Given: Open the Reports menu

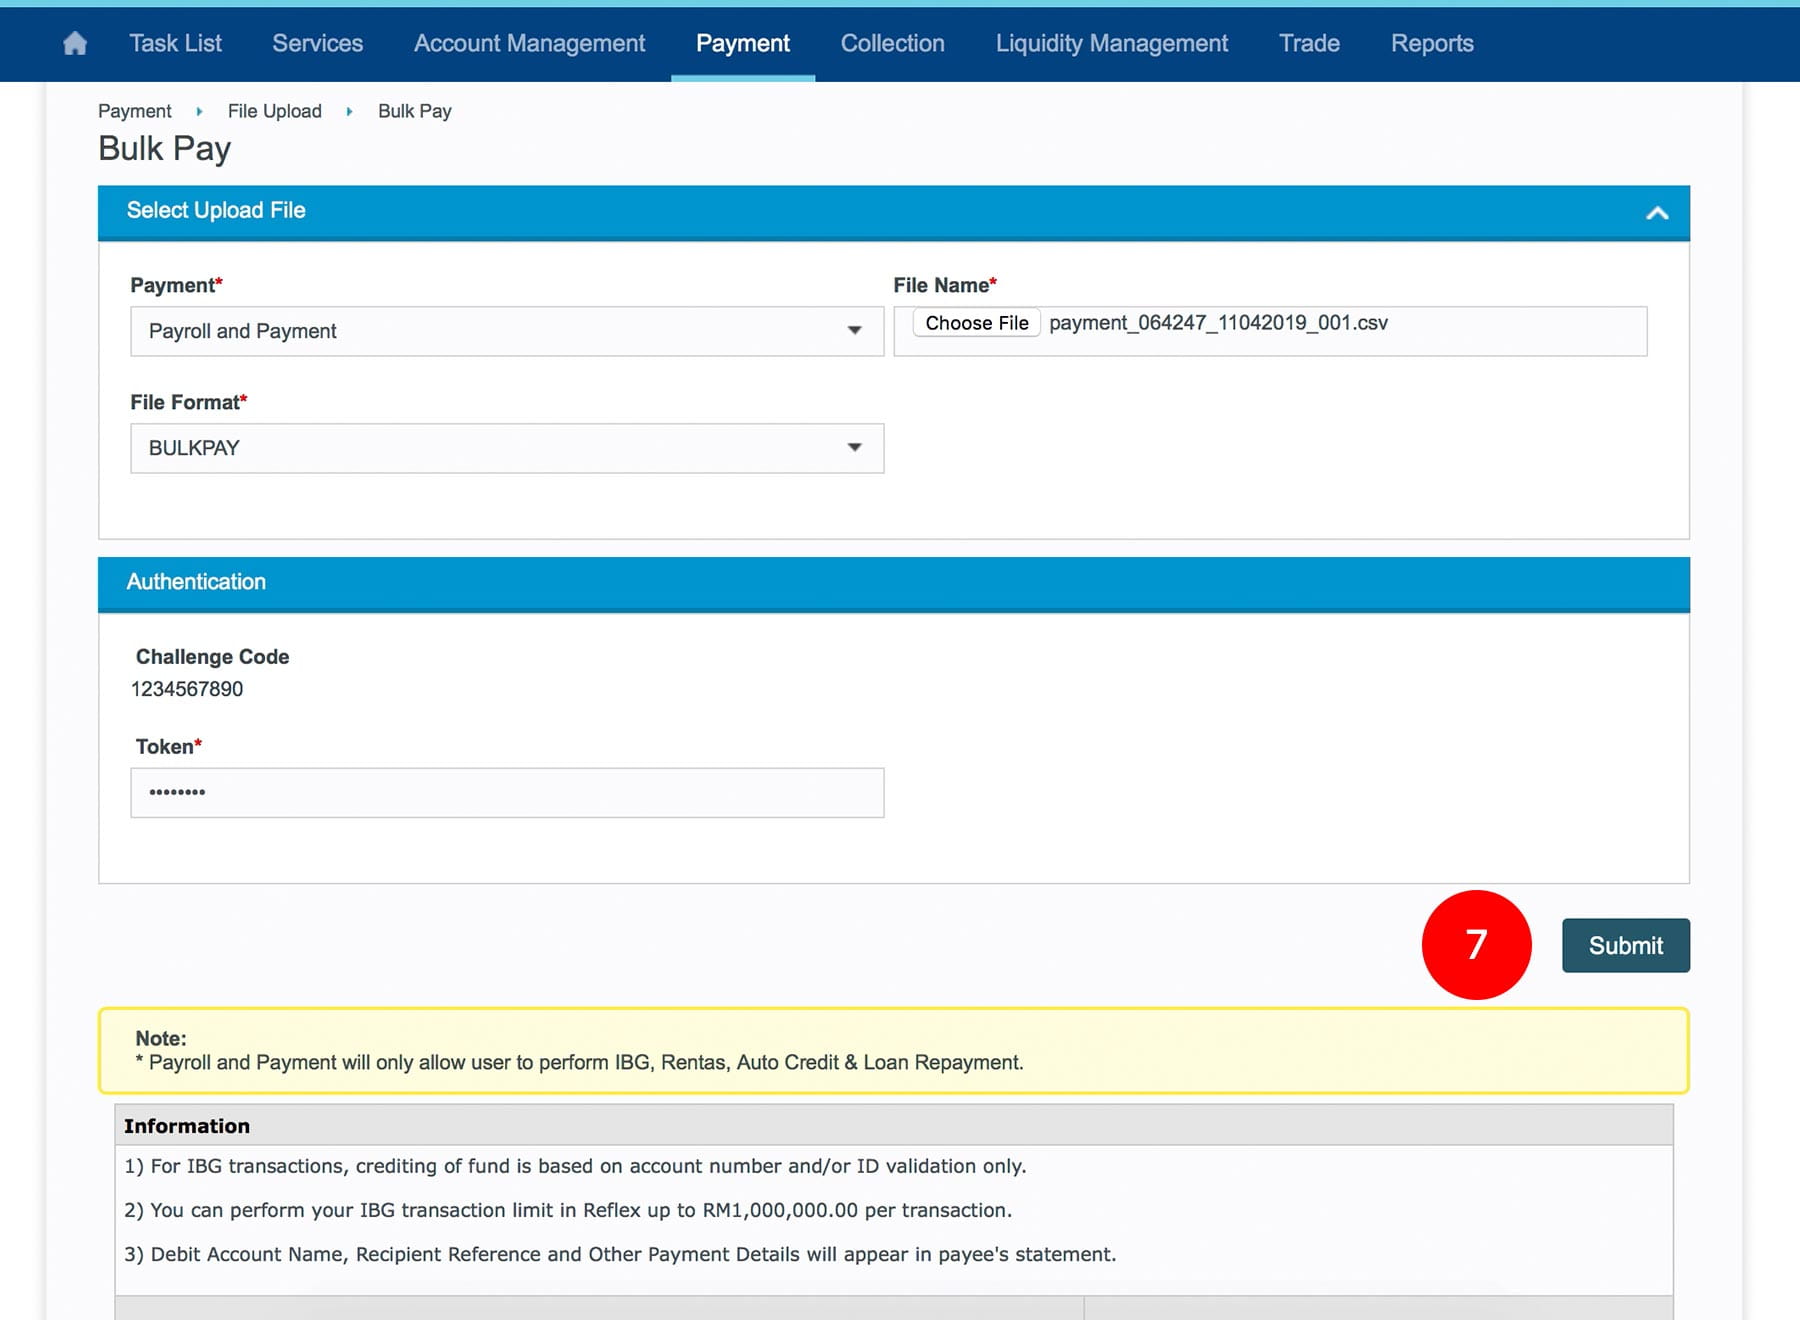Looking at the screenshot, I should pos(1432,43).
